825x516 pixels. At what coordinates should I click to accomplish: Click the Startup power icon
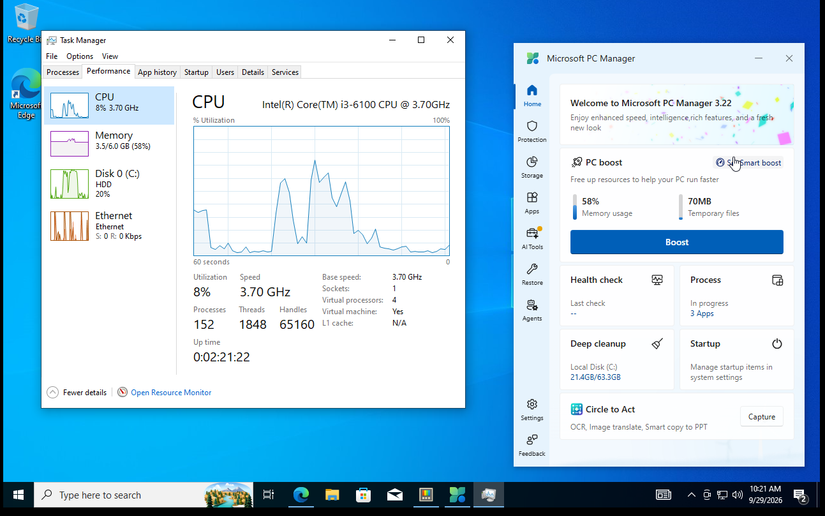click(x=777, y=343)
